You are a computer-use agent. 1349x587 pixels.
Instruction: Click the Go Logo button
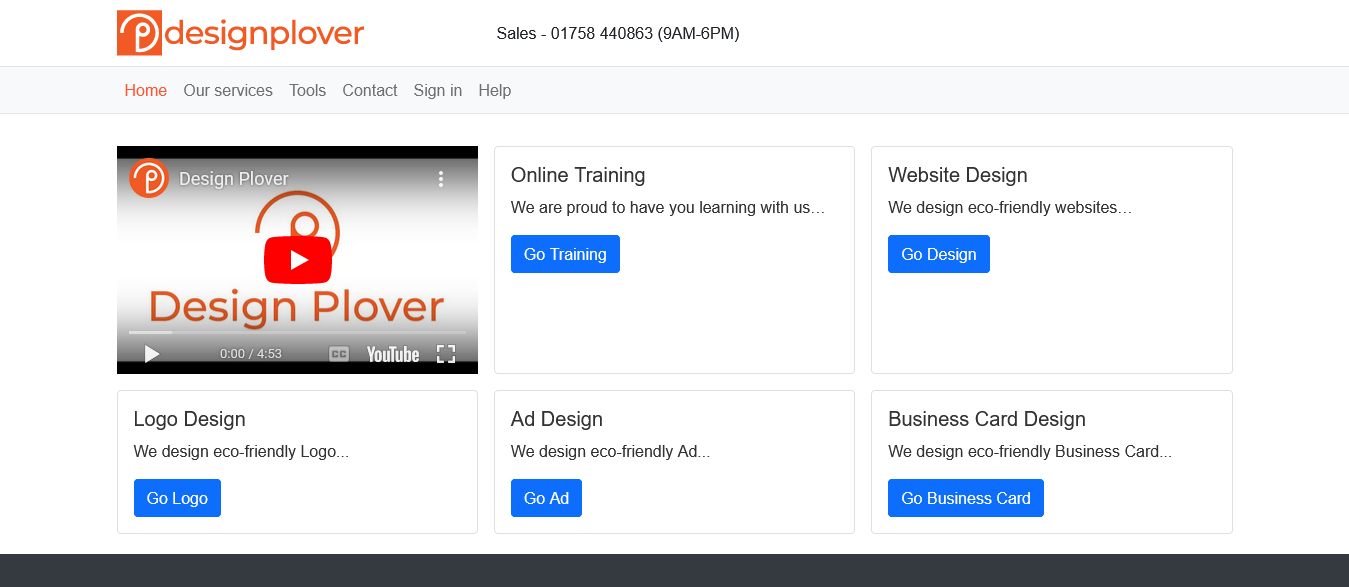(x=177, y=498)
